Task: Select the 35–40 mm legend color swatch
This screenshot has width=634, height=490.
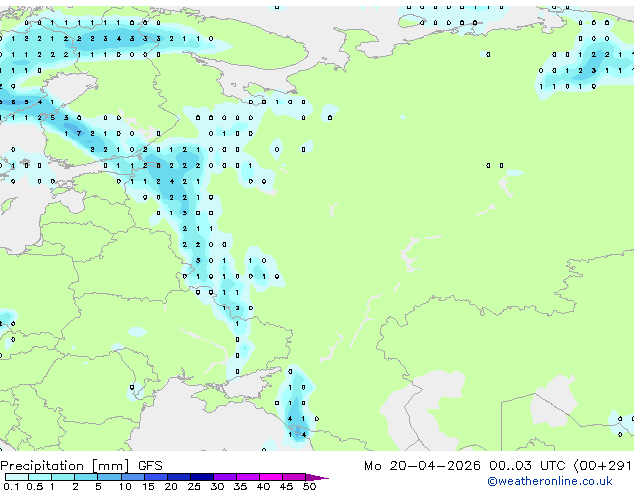Action: pos(247,477)
